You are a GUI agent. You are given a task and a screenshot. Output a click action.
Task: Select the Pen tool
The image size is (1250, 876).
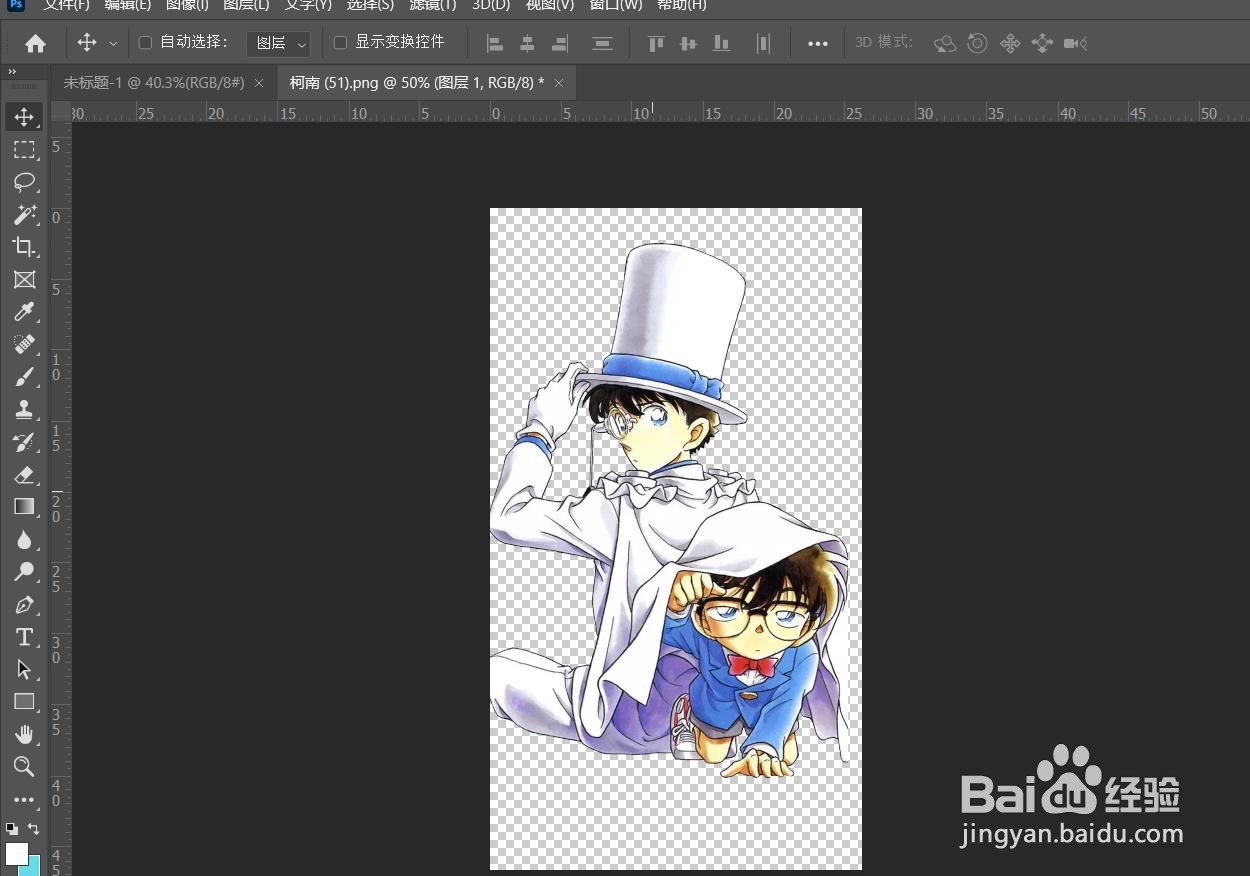[25, 605]
